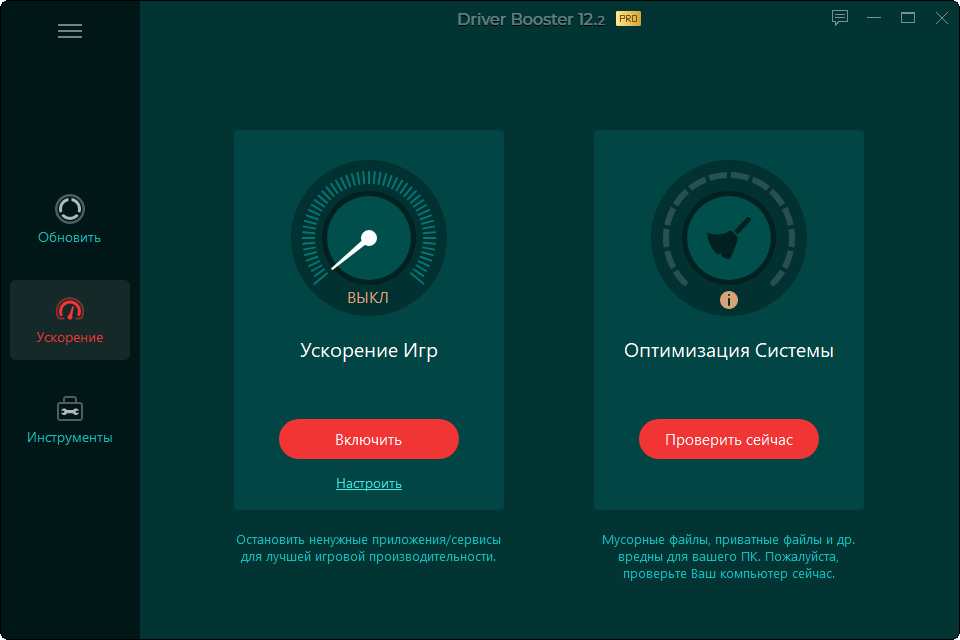Maximize the Driver Booster window
960x640 pixels.
pyautogui.click(x=908, y=18)
